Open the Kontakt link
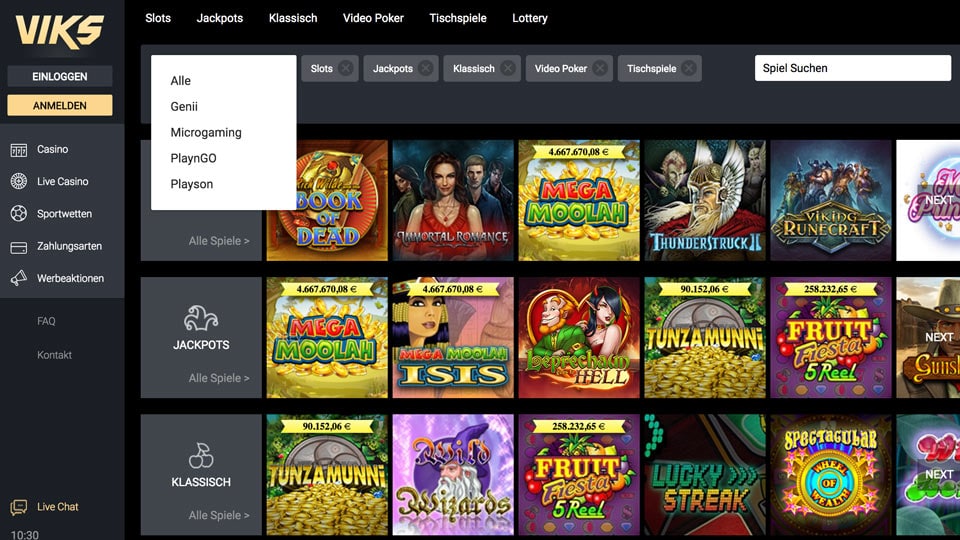 54,354
